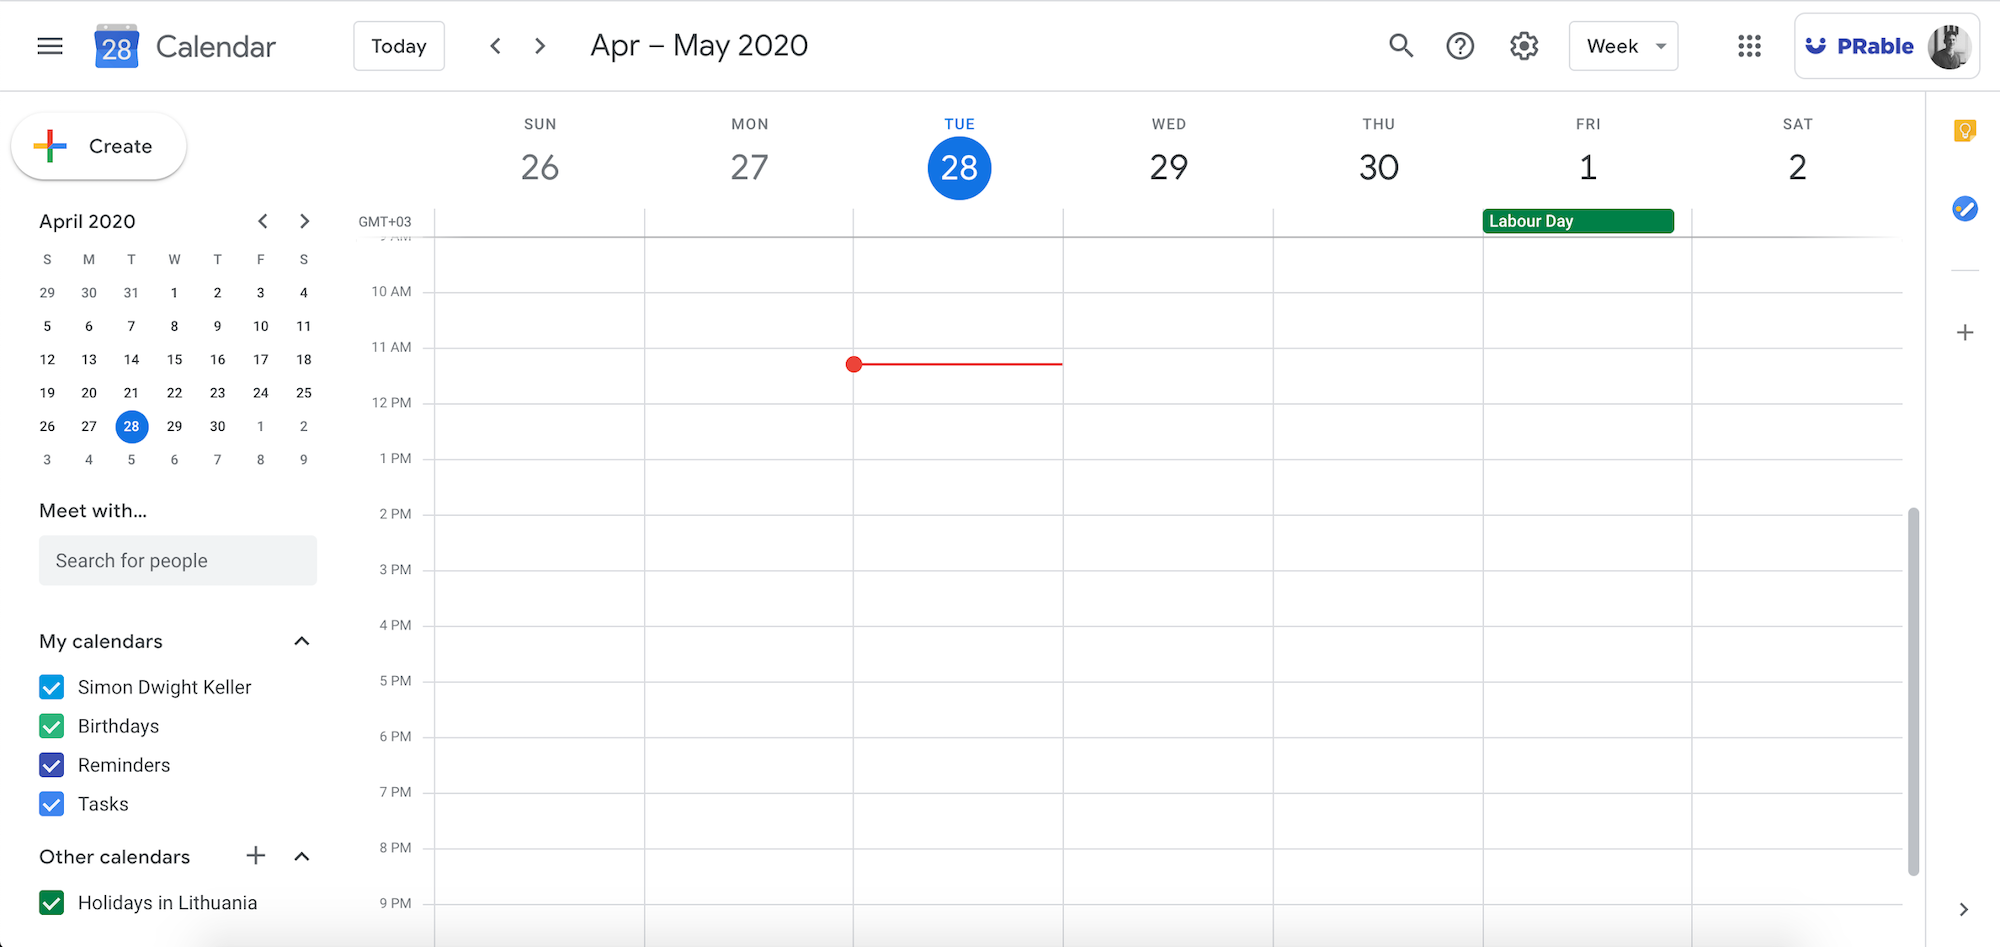Select March 31 in mini calendar

[131, 293]
